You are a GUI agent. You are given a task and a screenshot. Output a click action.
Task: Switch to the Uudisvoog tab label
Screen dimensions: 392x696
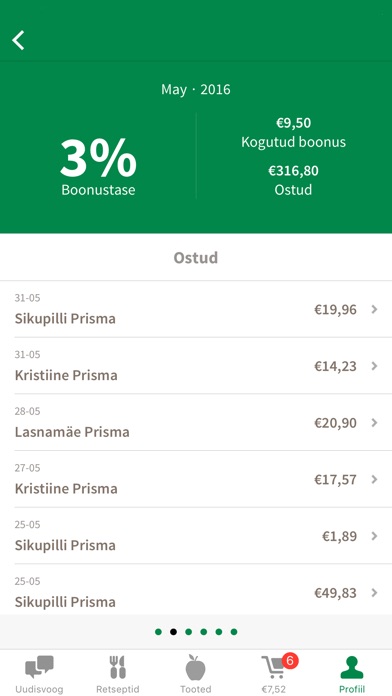click(x=39, y=689)
